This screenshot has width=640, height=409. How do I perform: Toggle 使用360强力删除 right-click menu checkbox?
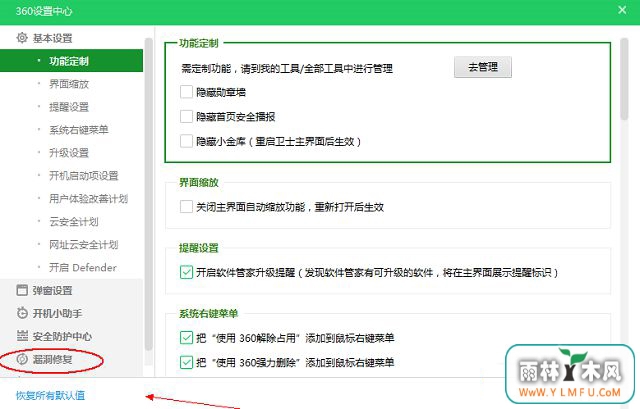[186, 362]
